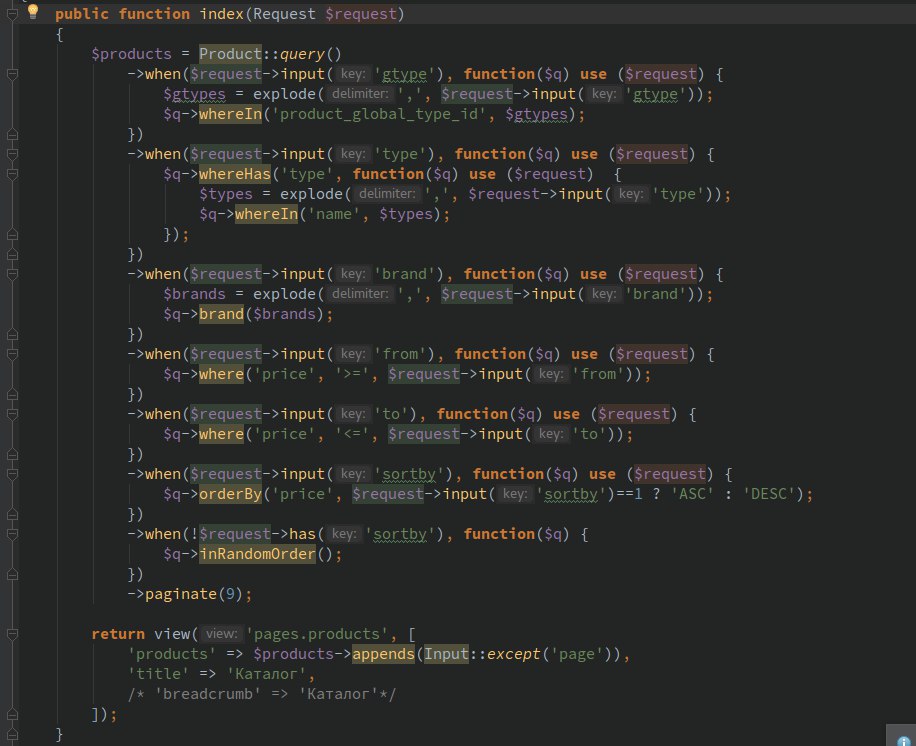Fold the return view array block

pos(12,634)
